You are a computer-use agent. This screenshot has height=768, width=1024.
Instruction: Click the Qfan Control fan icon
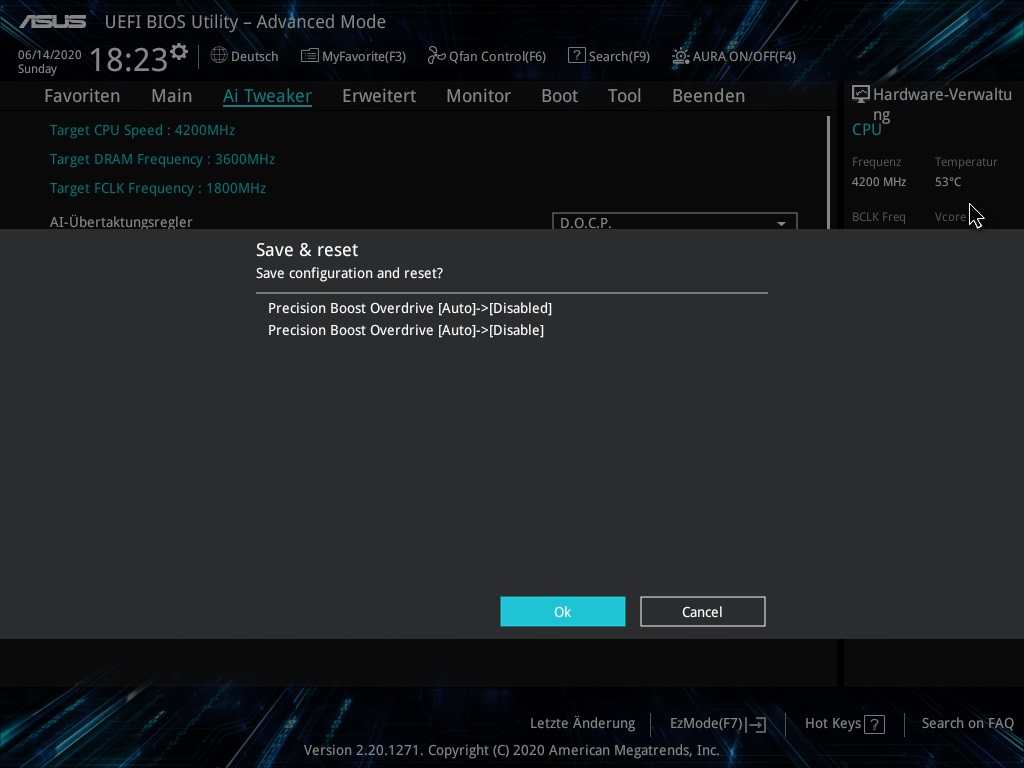pyautogui.click(x=436, y=56)
